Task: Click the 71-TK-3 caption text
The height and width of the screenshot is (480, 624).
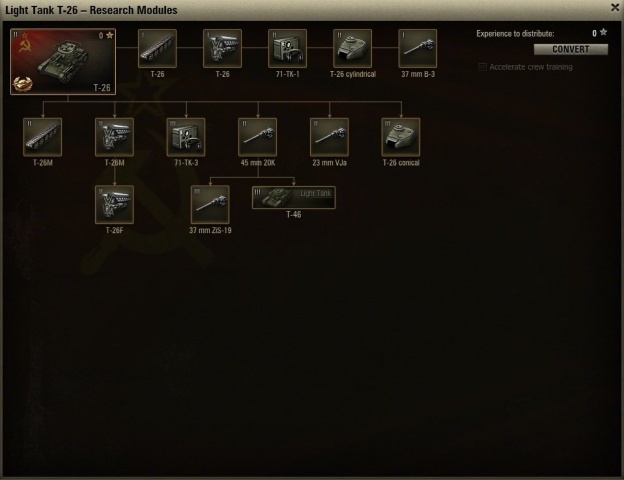Action: click(x=186, y=163)
